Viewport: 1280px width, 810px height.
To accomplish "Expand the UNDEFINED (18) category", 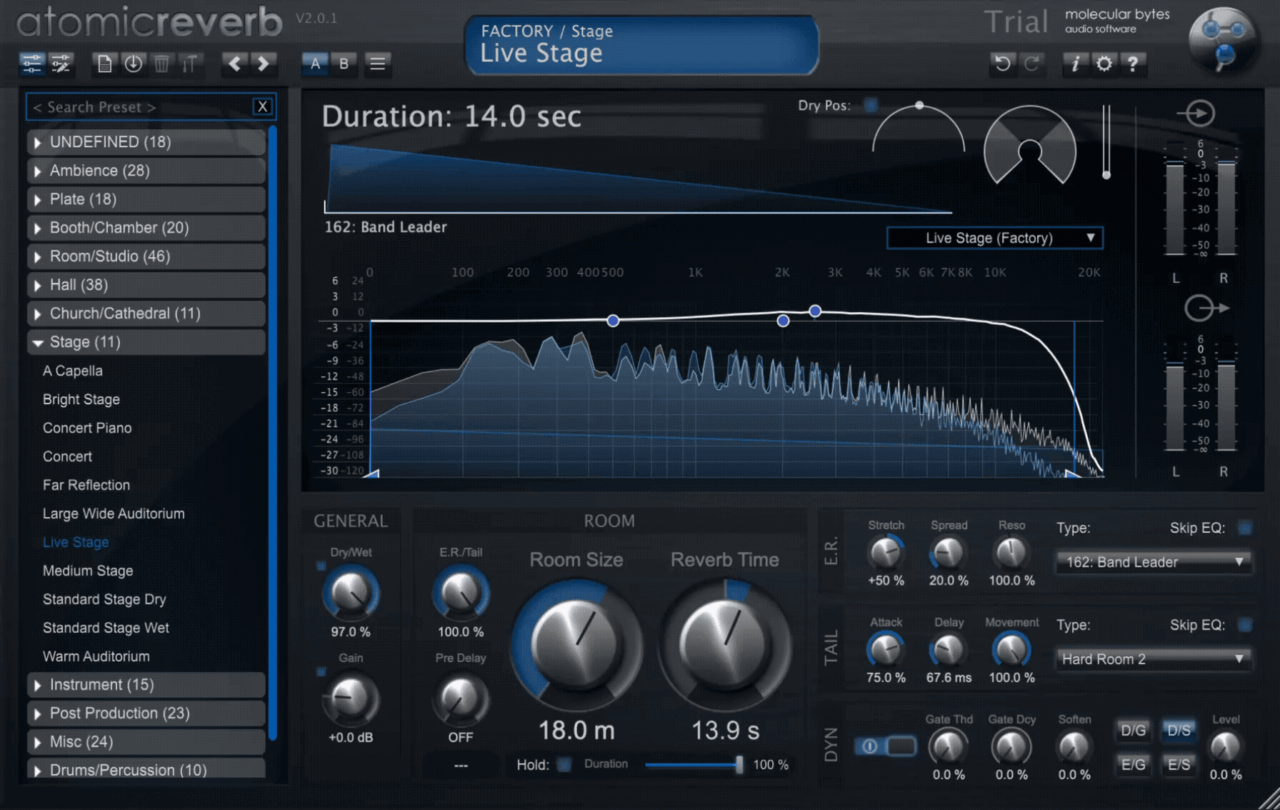I will click(146, 142).
